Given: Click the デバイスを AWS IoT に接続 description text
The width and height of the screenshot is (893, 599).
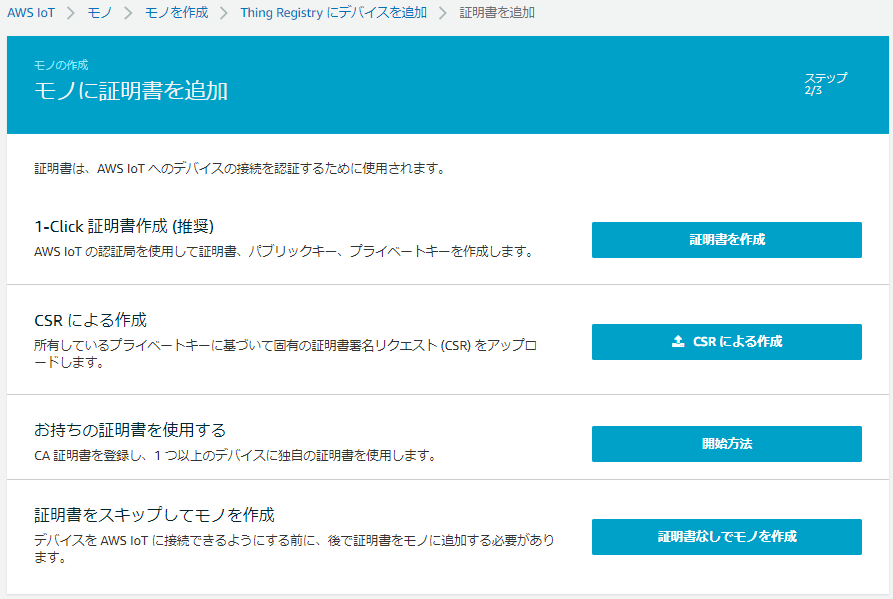Looking at the screenshot, I should (294, 548).
